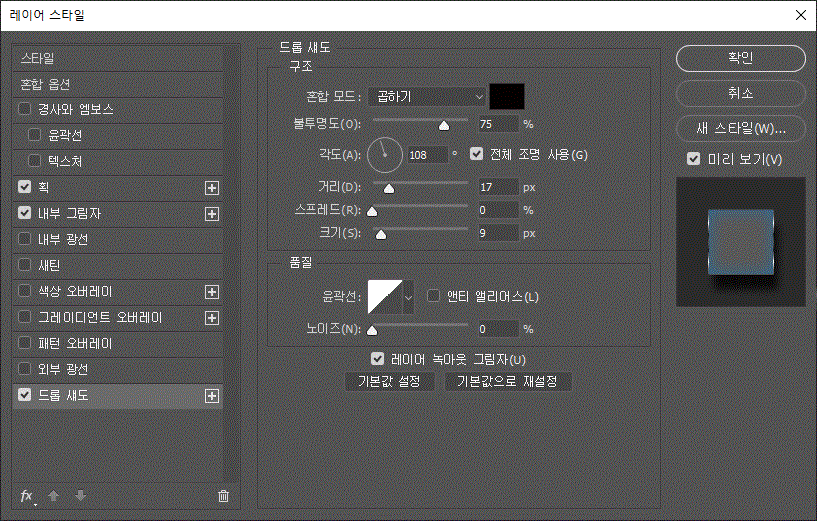Select the 외부 광선 effect row
Screen dimensions: 817x521
click(118, 369)
